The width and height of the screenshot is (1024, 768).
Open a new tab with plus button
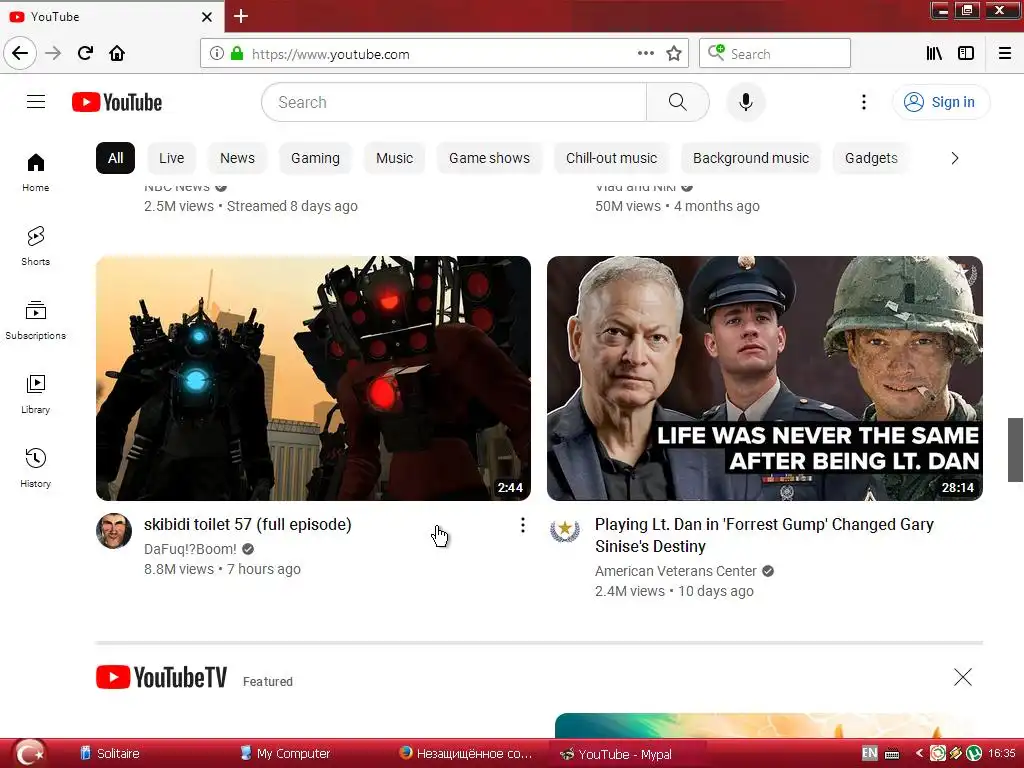pos(241,16)
